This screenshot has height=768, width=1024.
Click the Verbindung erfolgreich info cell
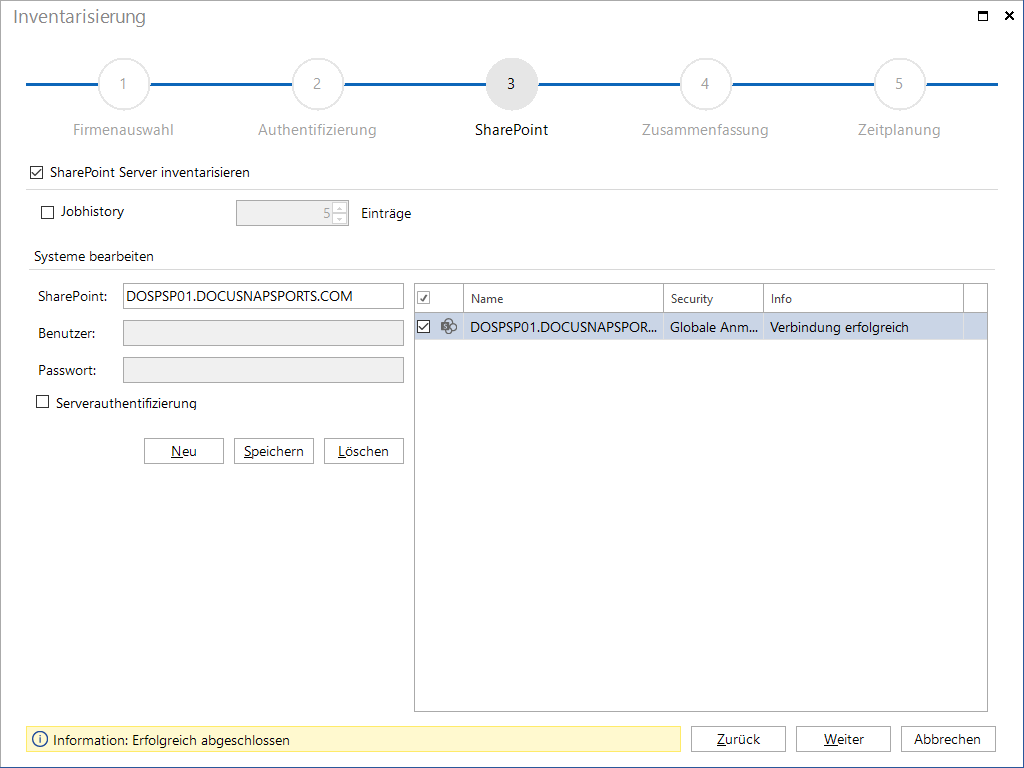click(863, 327)
